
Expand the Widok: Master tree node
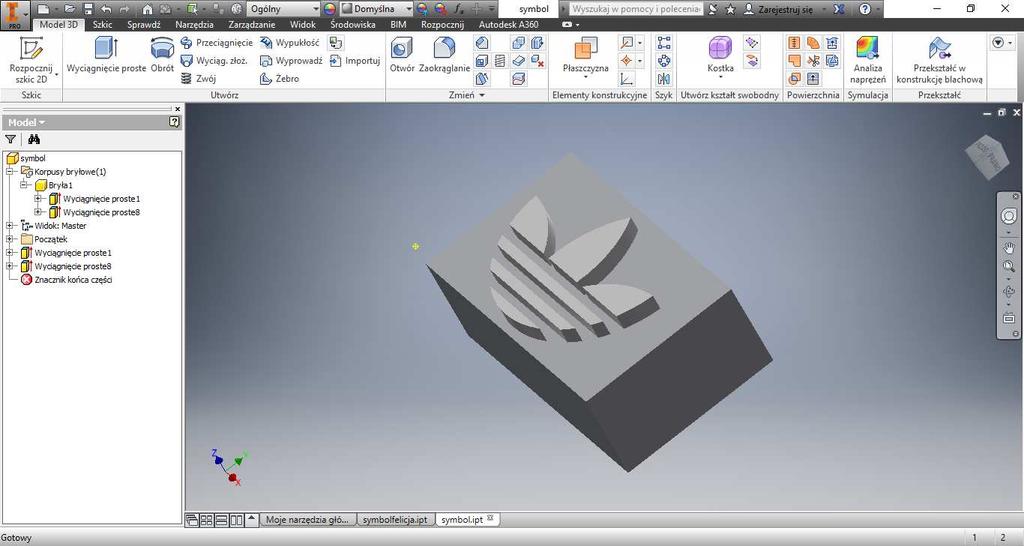coord(10,226)
